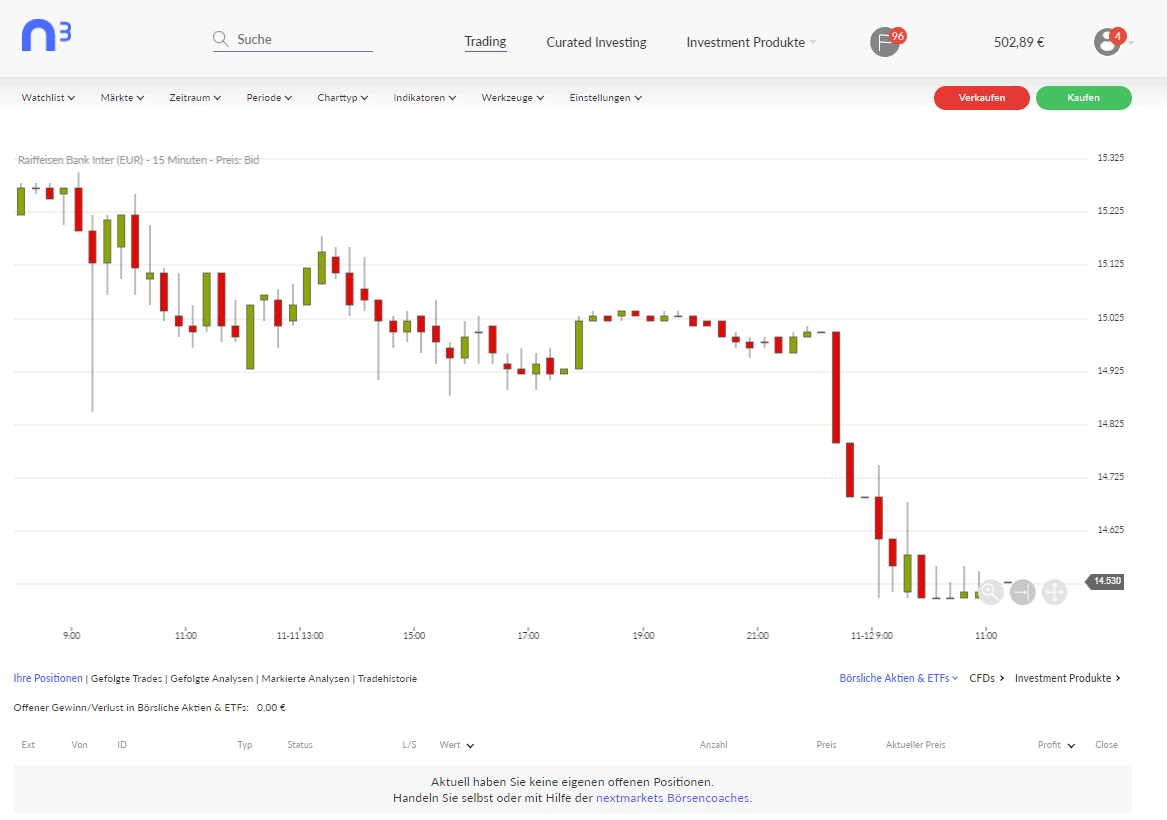Open flag notifications with badge 96

click(886, 42)
